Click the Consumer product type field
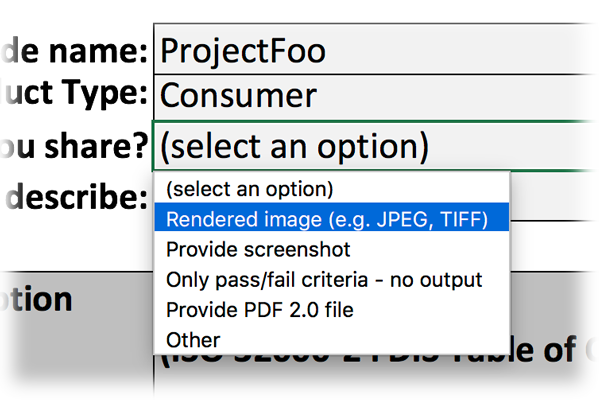The width and height of the screenshot is (600, 401). (377, 97)
